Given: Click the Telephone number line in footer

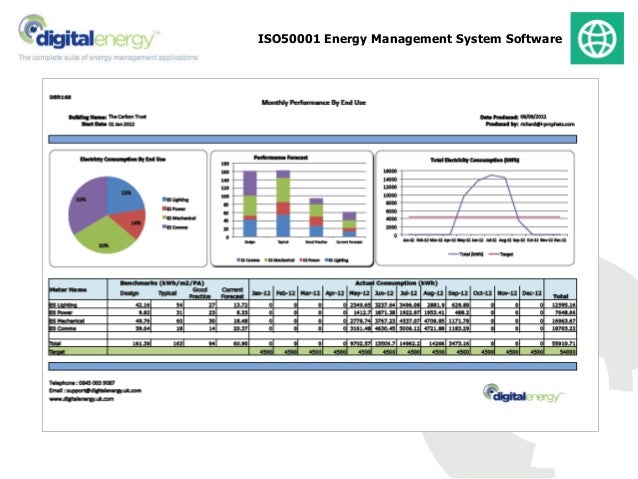Looking at the screenshot, I should pyautogui.click(x=82, y=383).
